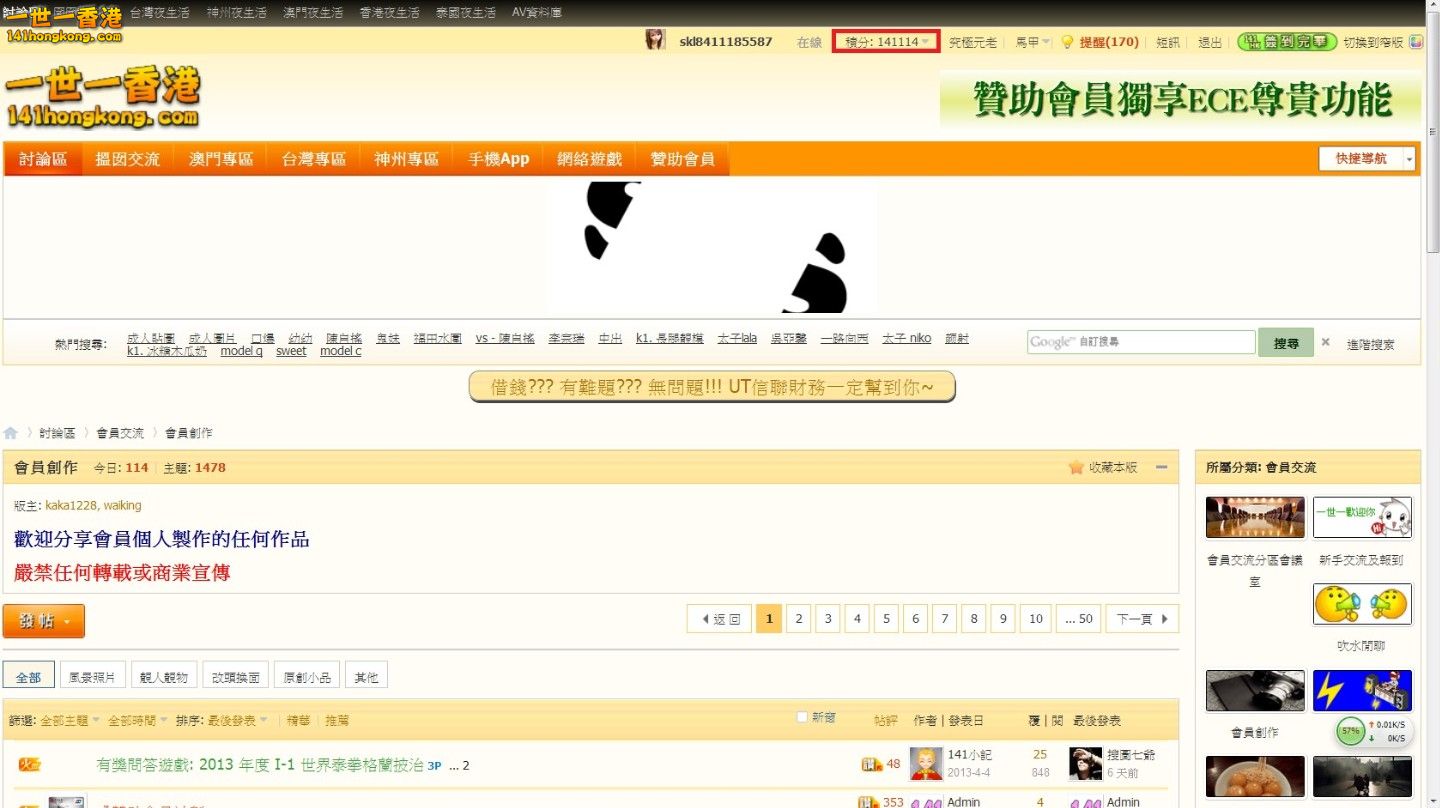This screenshot has height=808, width=1440.
Task: Click the green 簽到完畢 sign-in badge
Action: (1287, 41)
